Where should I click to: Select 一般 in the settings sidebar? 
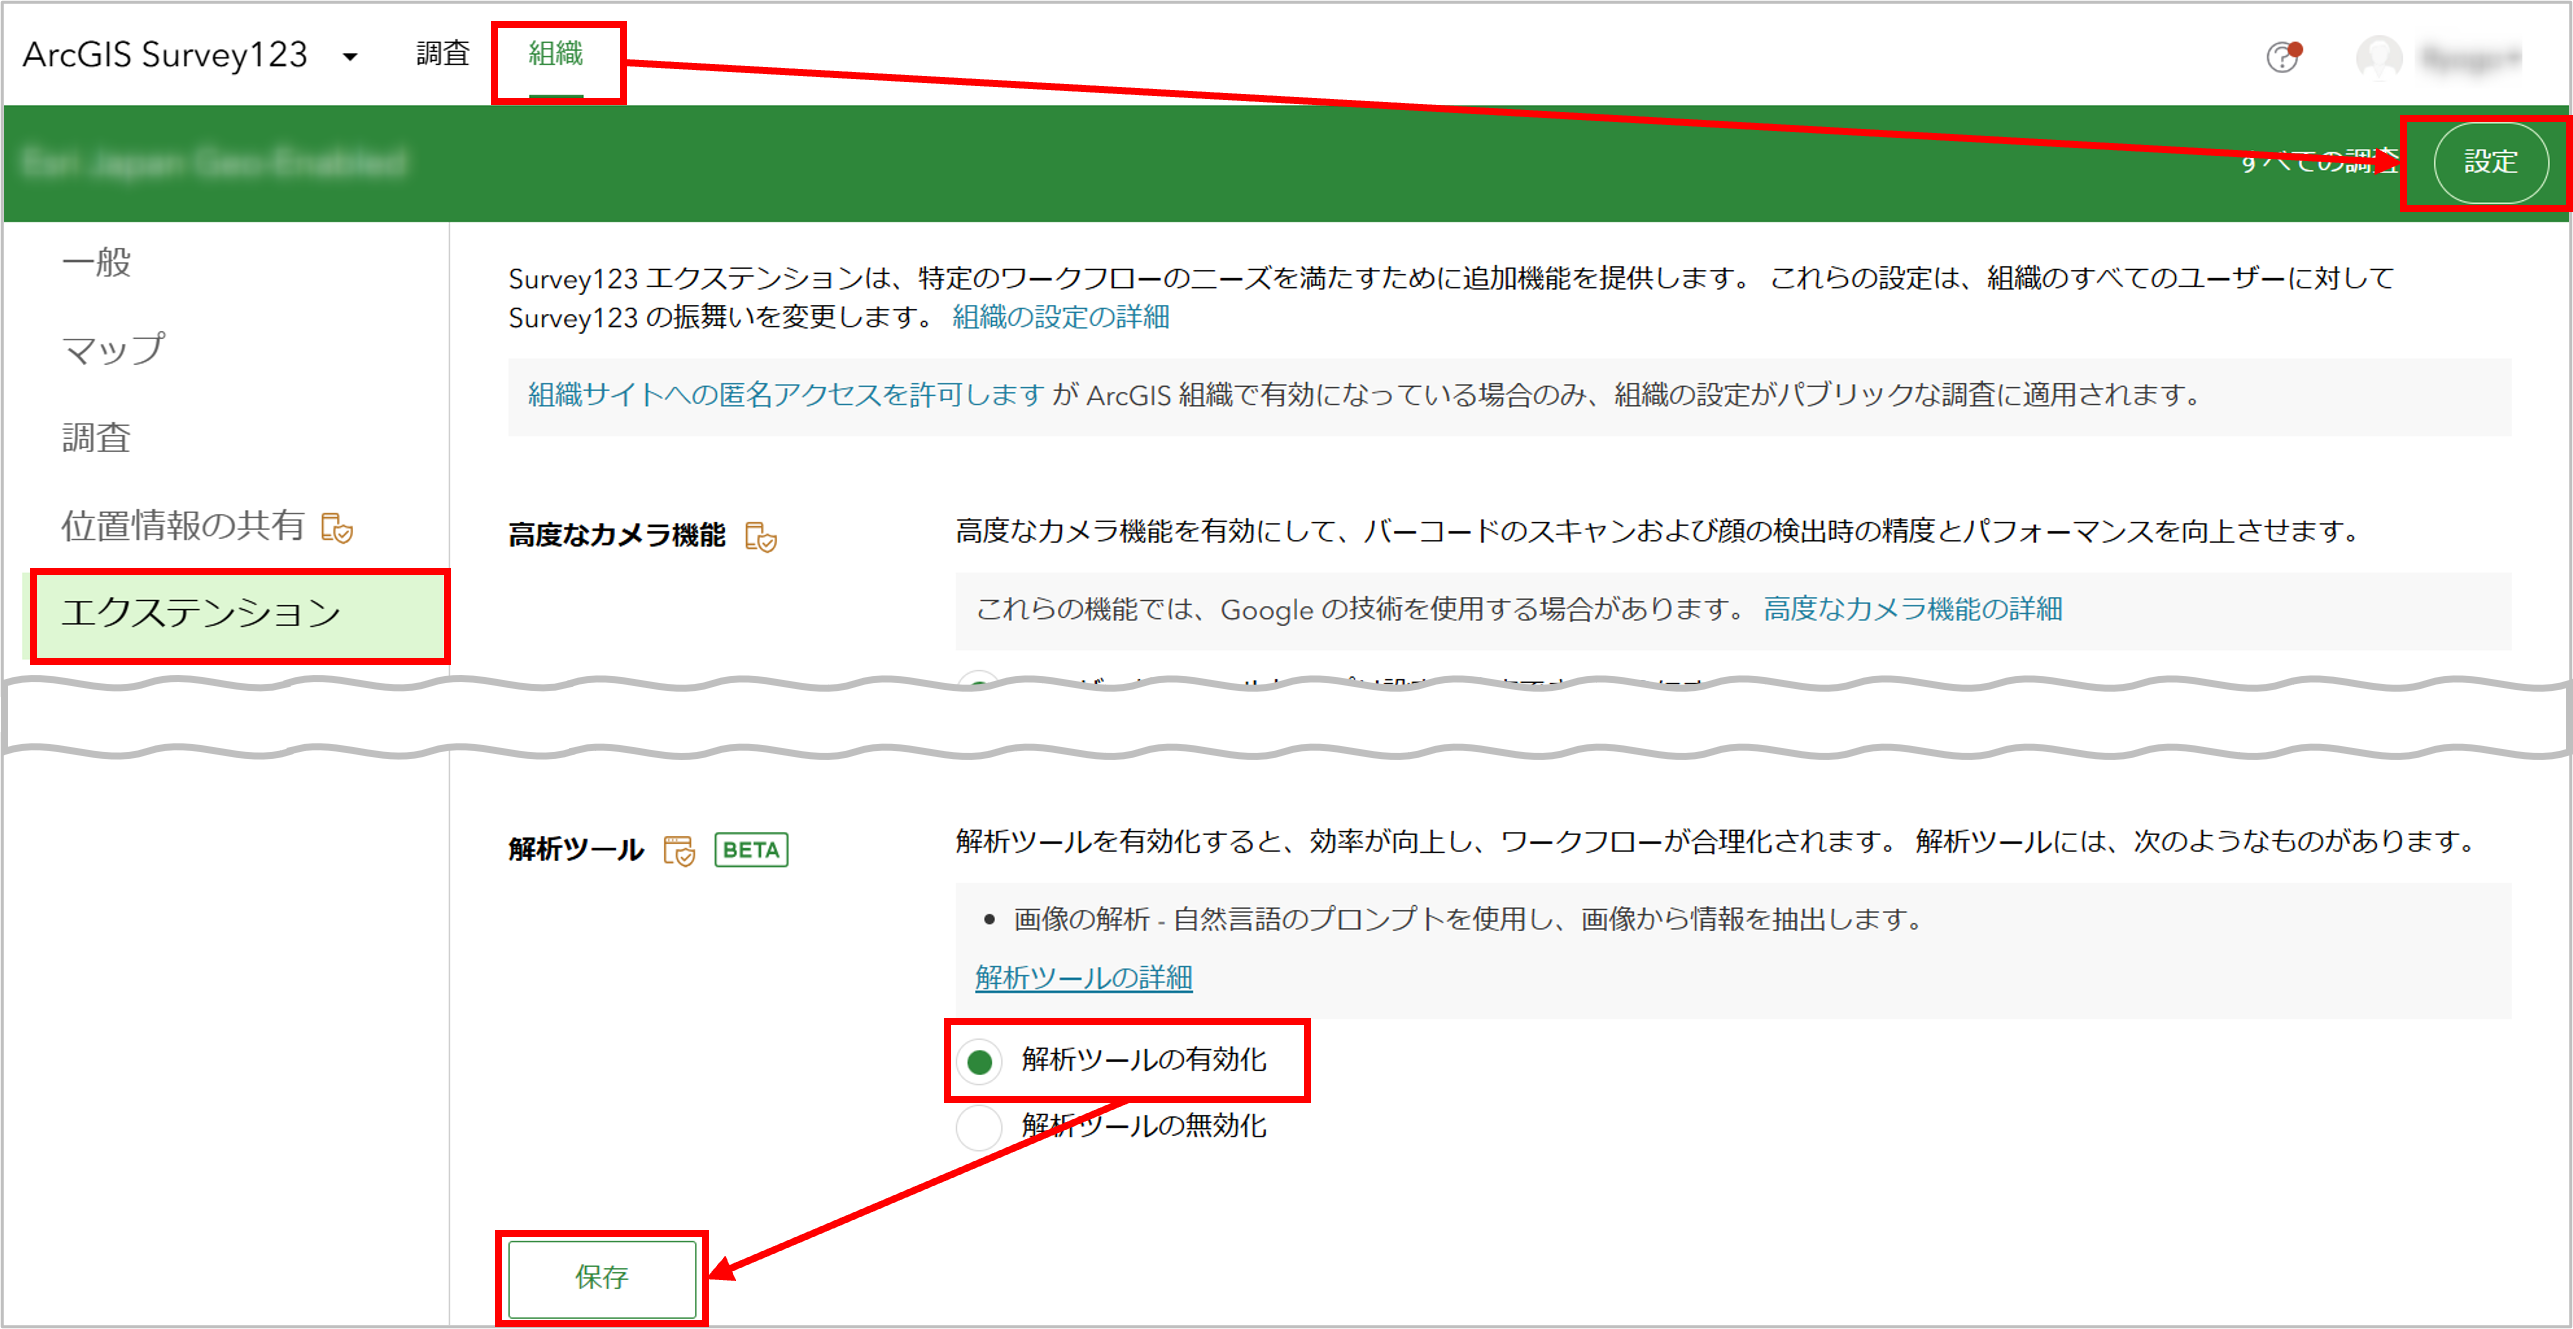pos(97,263)
